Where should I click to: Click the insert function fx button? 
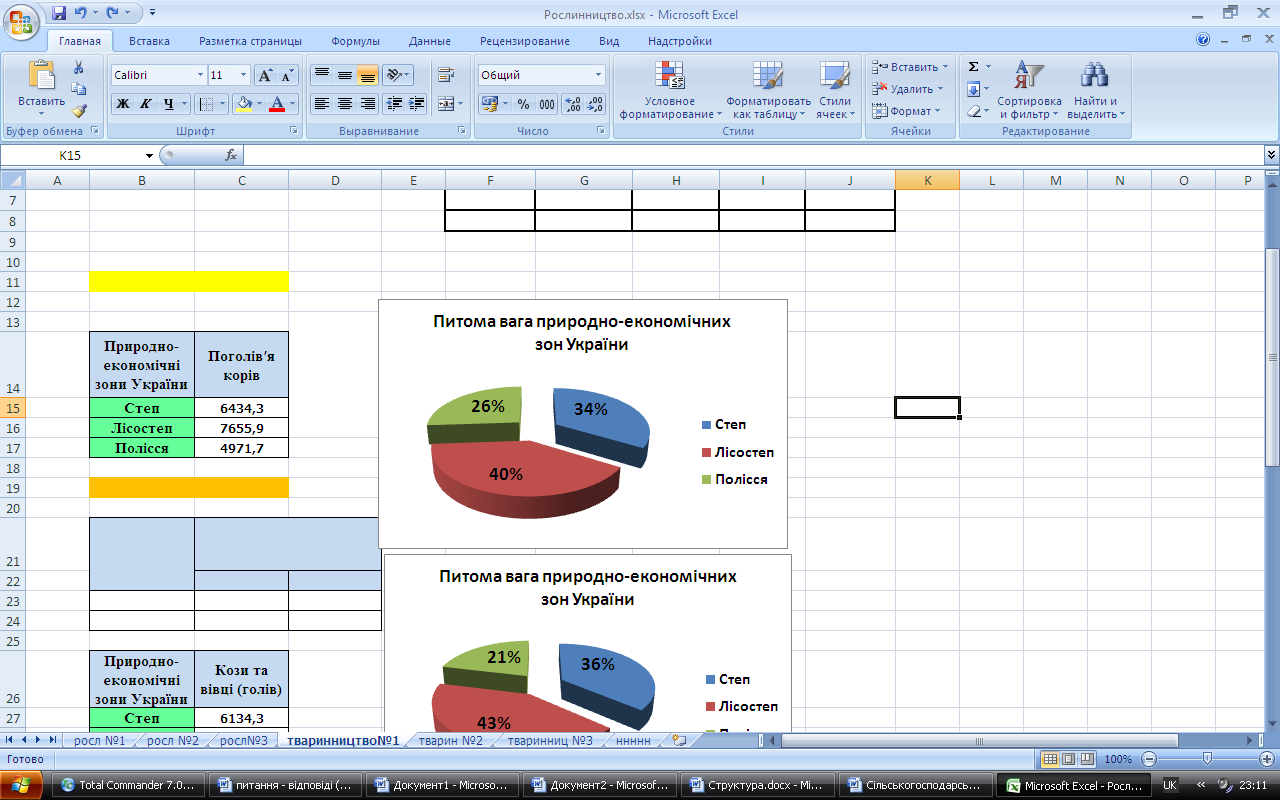pyautogui.click(x=231, y=155)
